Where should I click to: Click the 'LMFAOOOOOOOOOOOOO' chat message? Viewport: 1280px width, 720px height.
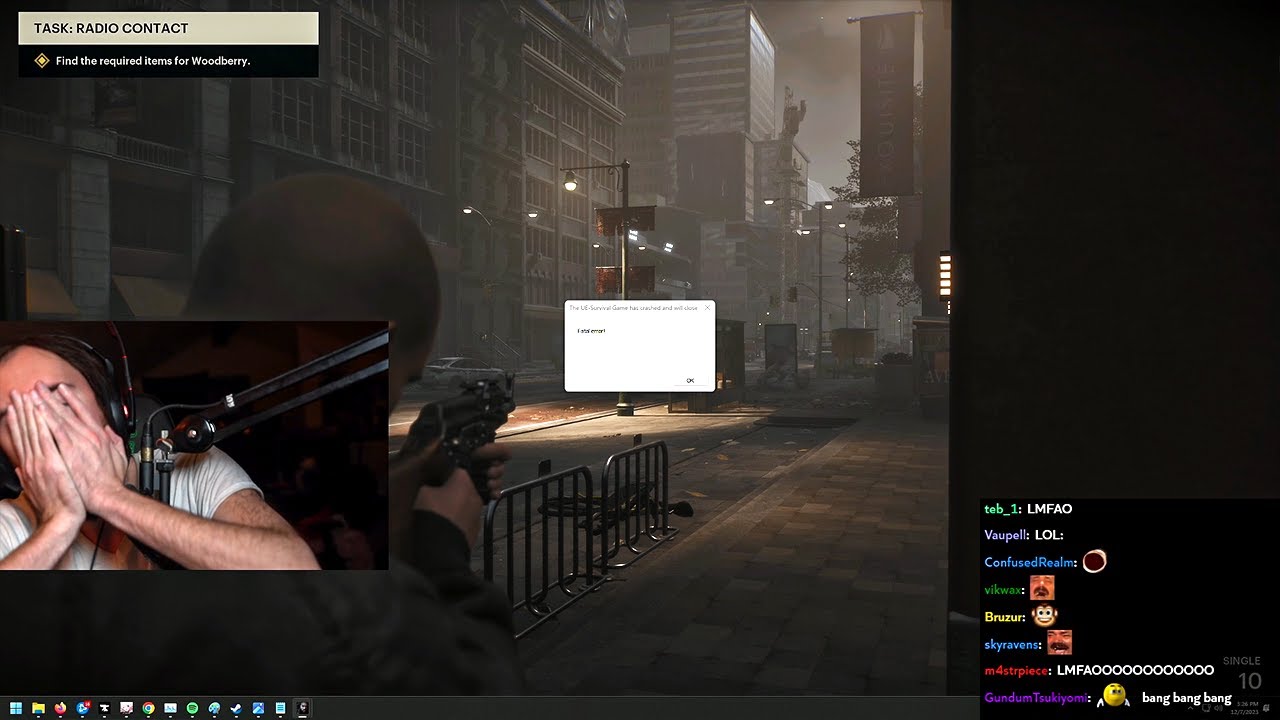coord(1135,670)
